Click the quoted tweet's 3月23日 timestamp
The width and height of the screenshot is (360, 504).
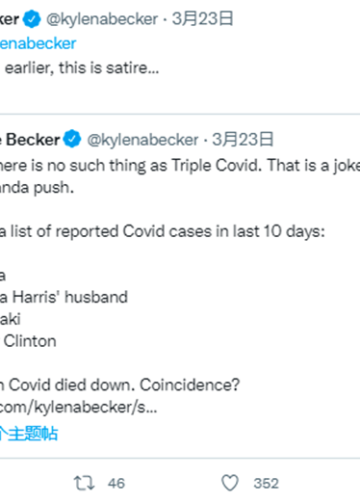(x=243, y=139)
